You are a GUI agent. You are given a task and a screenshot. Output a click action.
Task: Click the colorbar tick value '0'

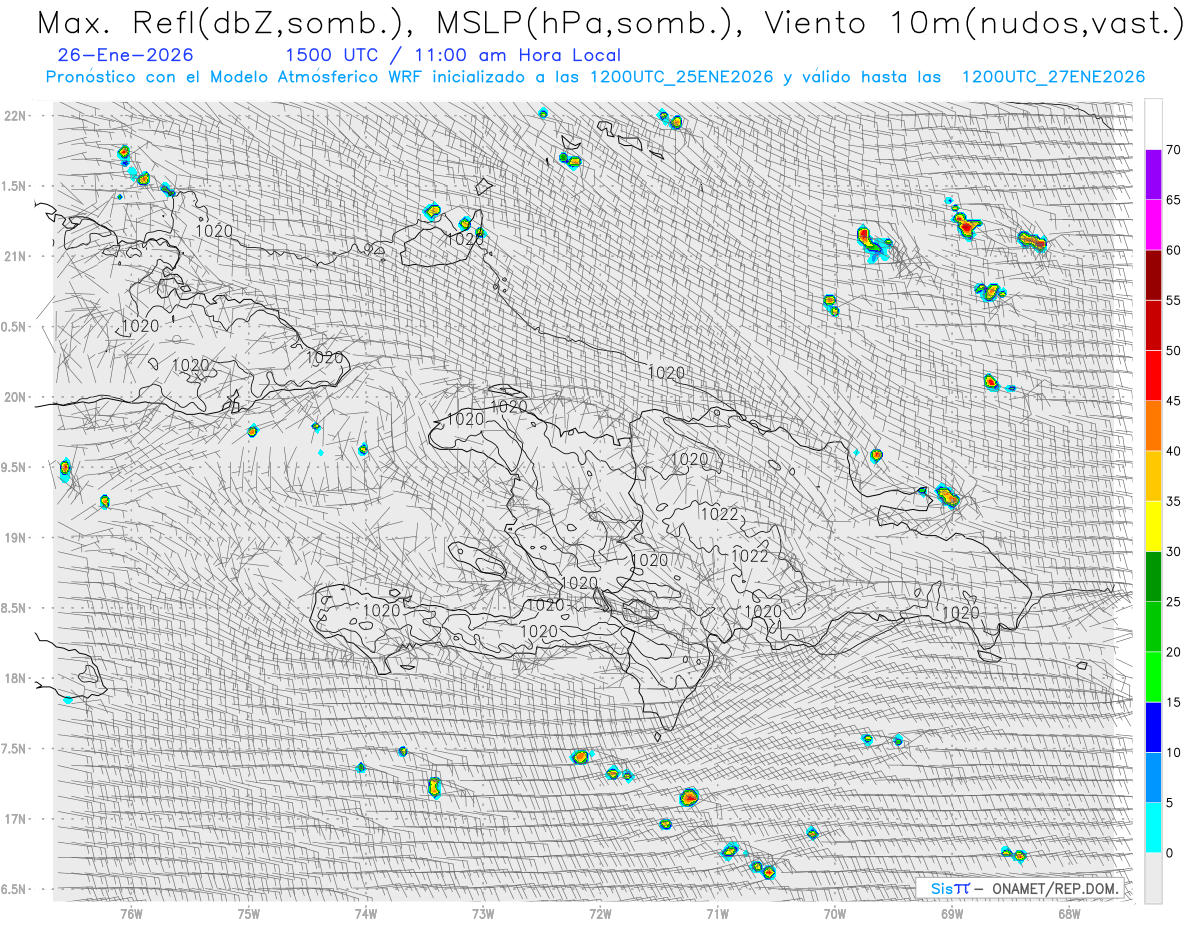[1169, 853]
